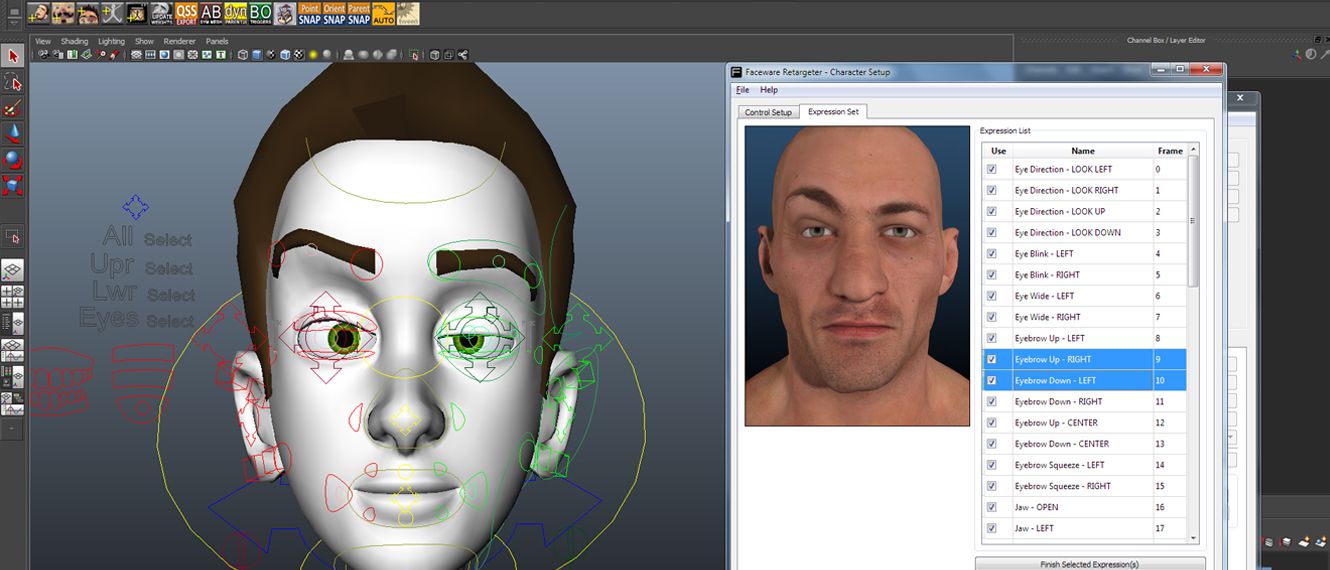Select the Eyebrow Down - RIGHT row

pyautogui.click(x=1085, y=402)
